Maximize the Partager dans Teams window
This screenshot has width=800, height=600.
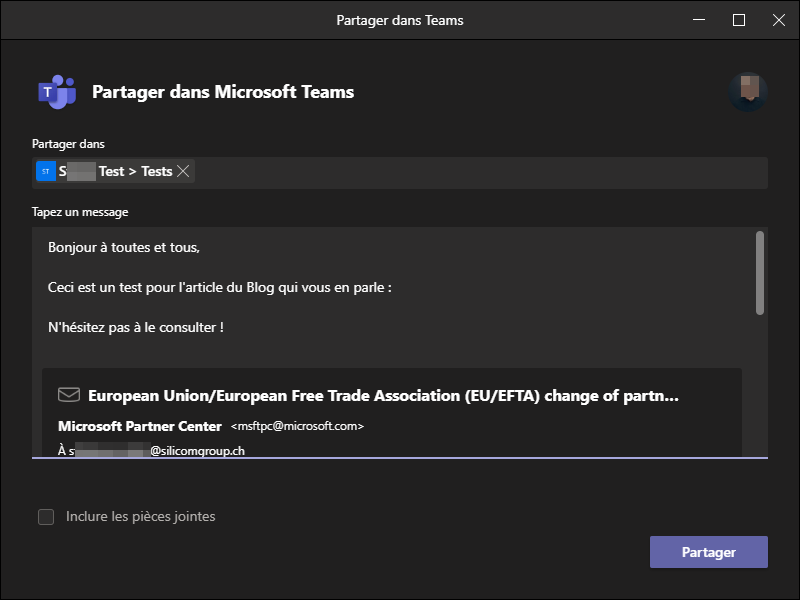(739, 20)
